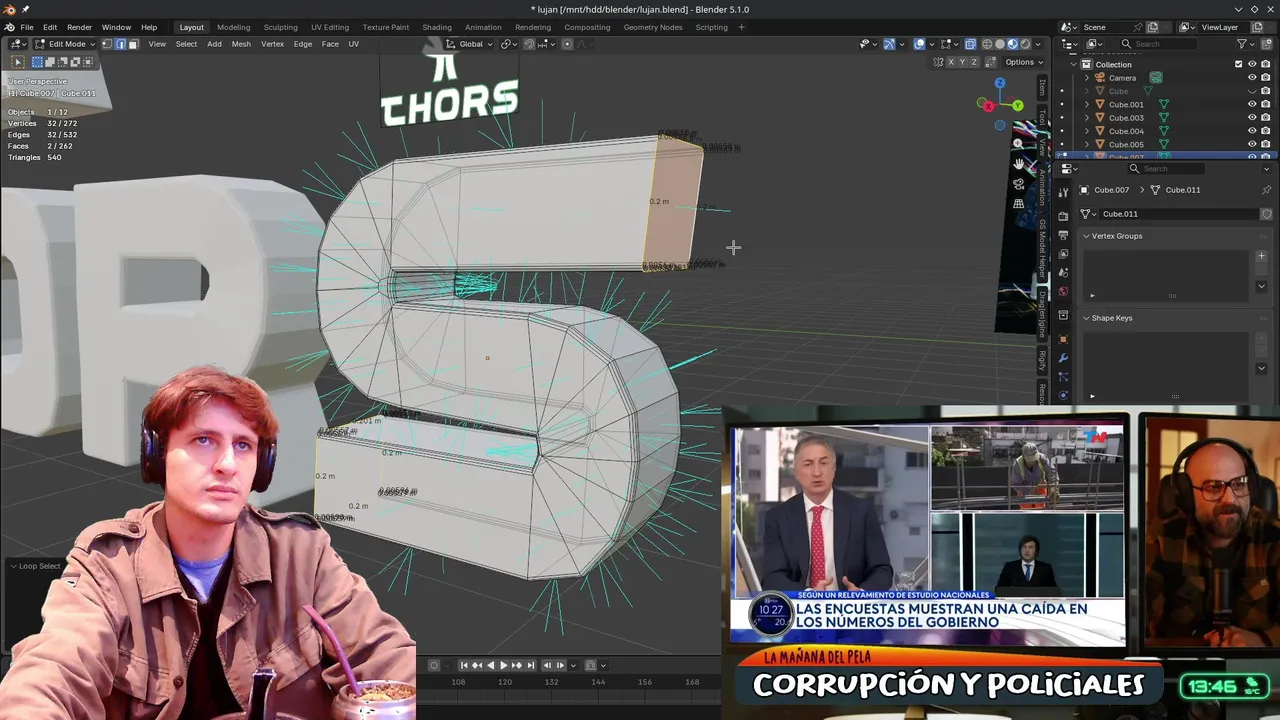Screen dimensions: 1280x720
Task: Expand the Camera tree item
Action: (x=1087, y=78)
